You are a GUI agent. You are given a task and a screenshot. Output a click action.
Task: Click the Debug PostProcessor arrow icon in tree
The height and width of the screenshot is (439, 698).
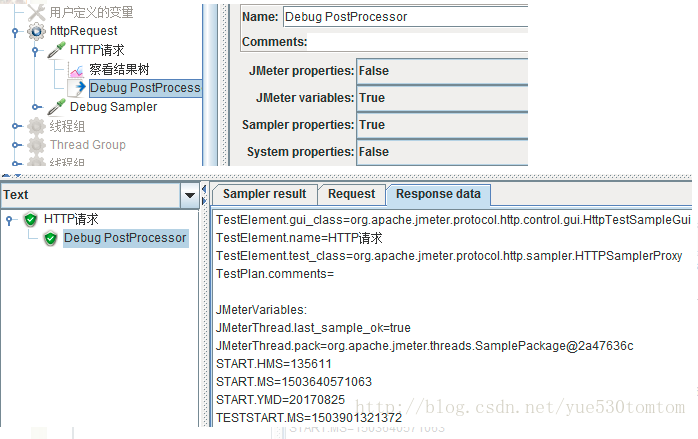(77, 88)
